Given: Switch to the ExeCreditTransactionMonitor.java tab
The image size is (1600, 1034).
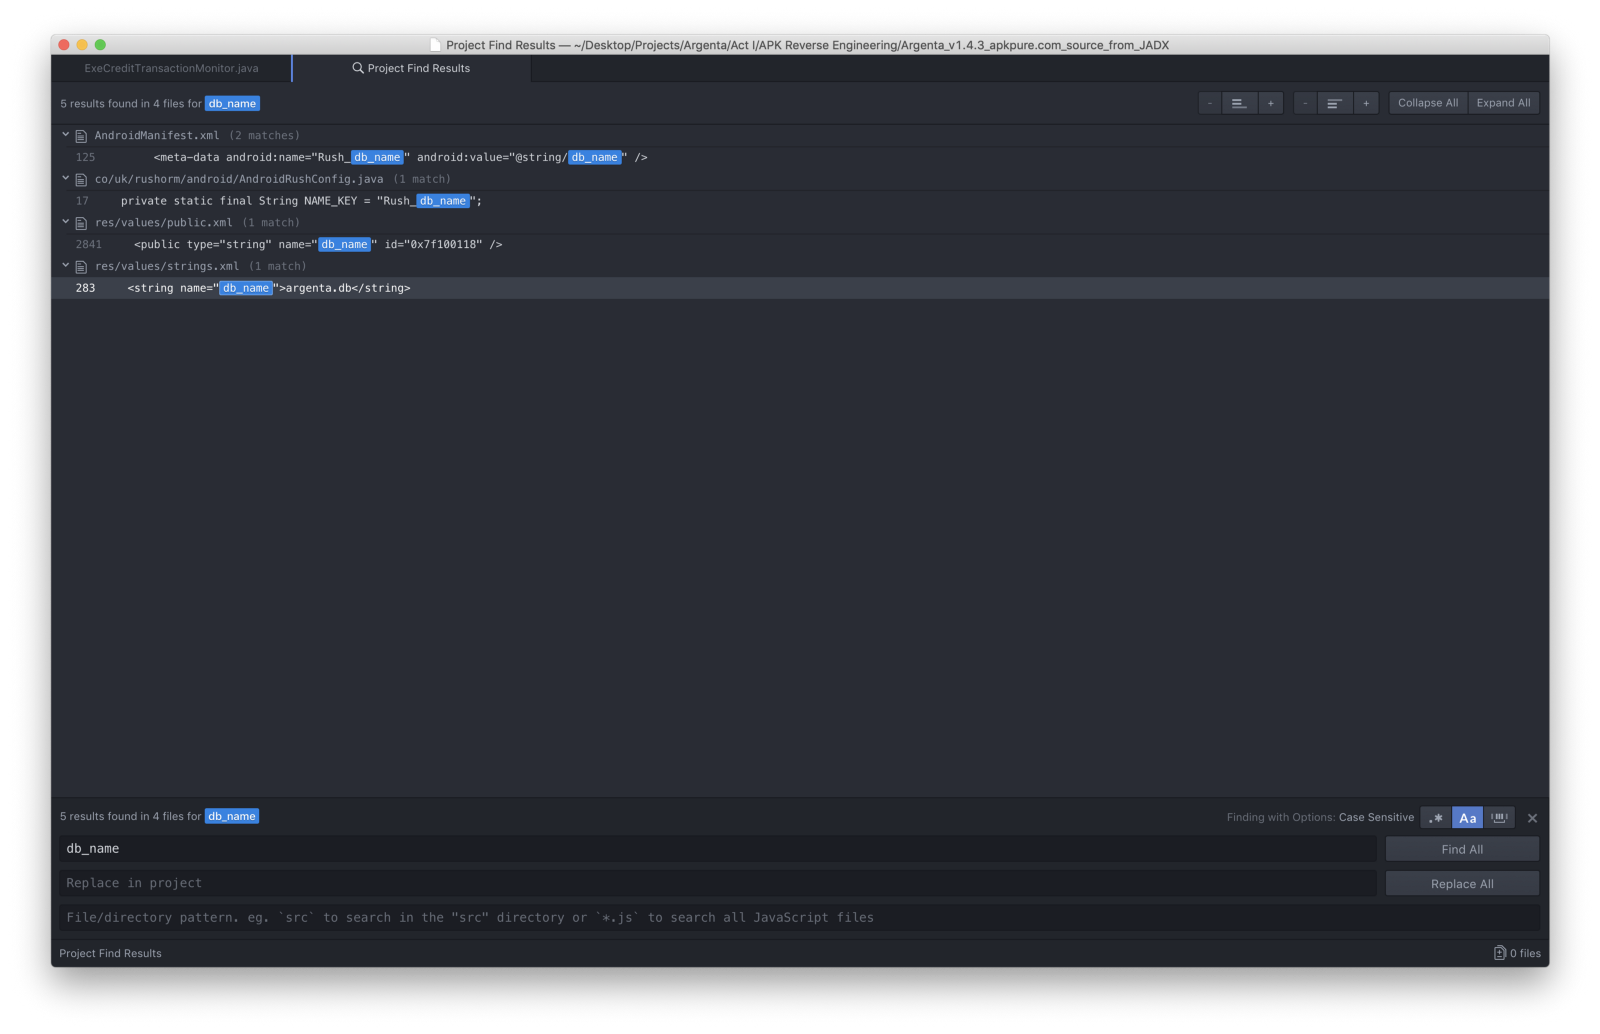Looking at the screenshot, I should point(171,68).
